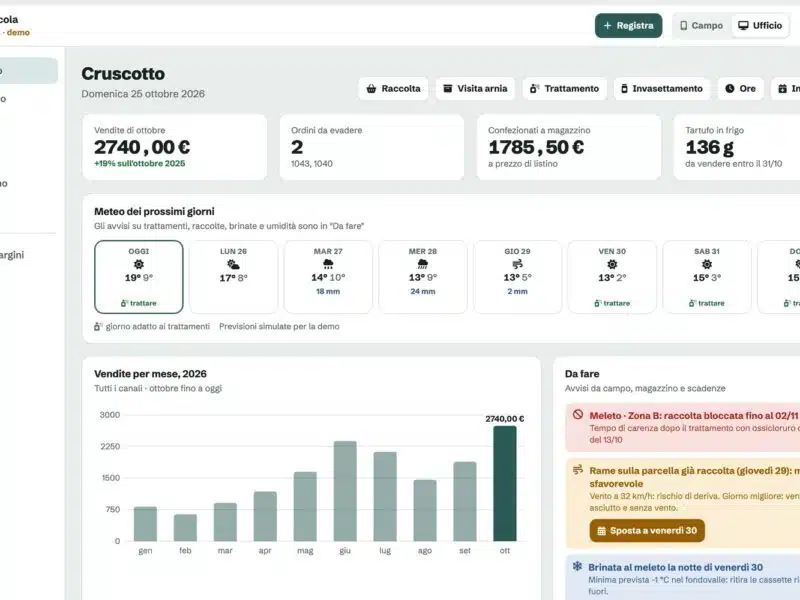Select the SAB 31 weather card

[x=707, y=277]
